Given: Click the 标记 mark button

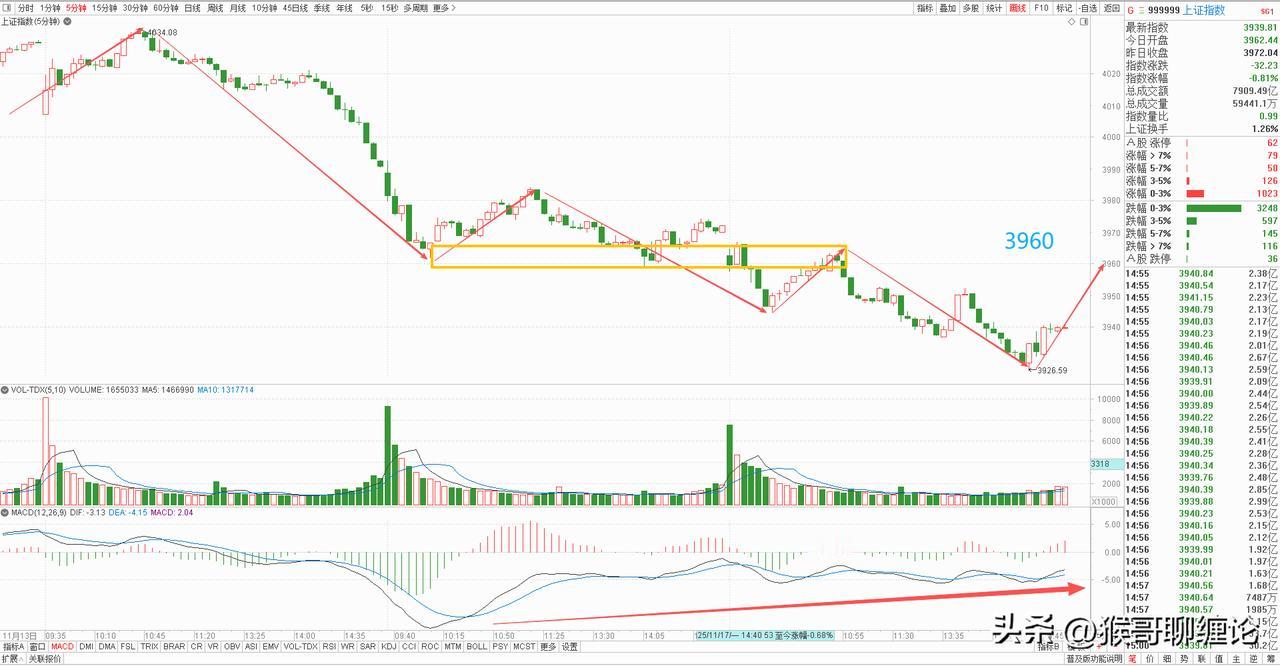Looking at the screenshot, I should pyautogui.click(x=1064, y=8).
